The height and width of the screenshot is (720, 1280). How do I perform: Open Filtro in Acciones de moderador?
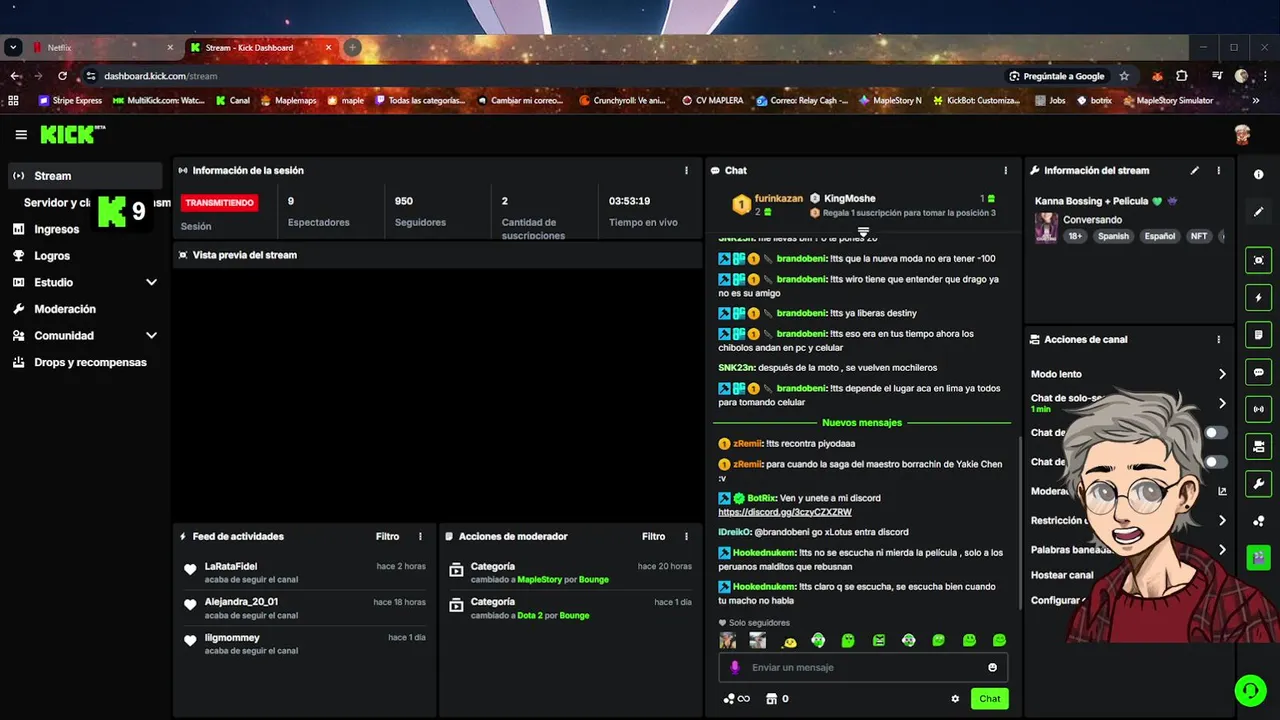[653, 537]
